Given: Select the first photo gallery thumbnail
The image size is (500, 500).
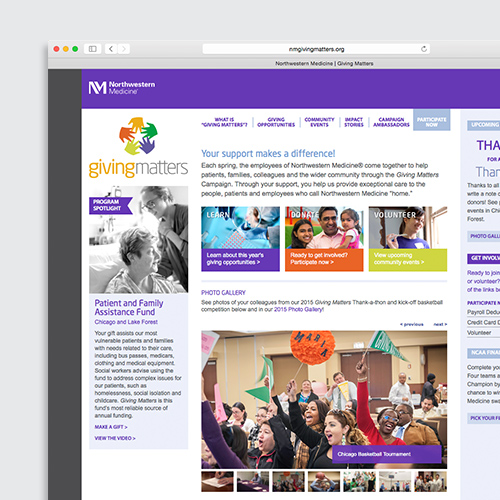Looking at the screenshot, I should [217, 481].
